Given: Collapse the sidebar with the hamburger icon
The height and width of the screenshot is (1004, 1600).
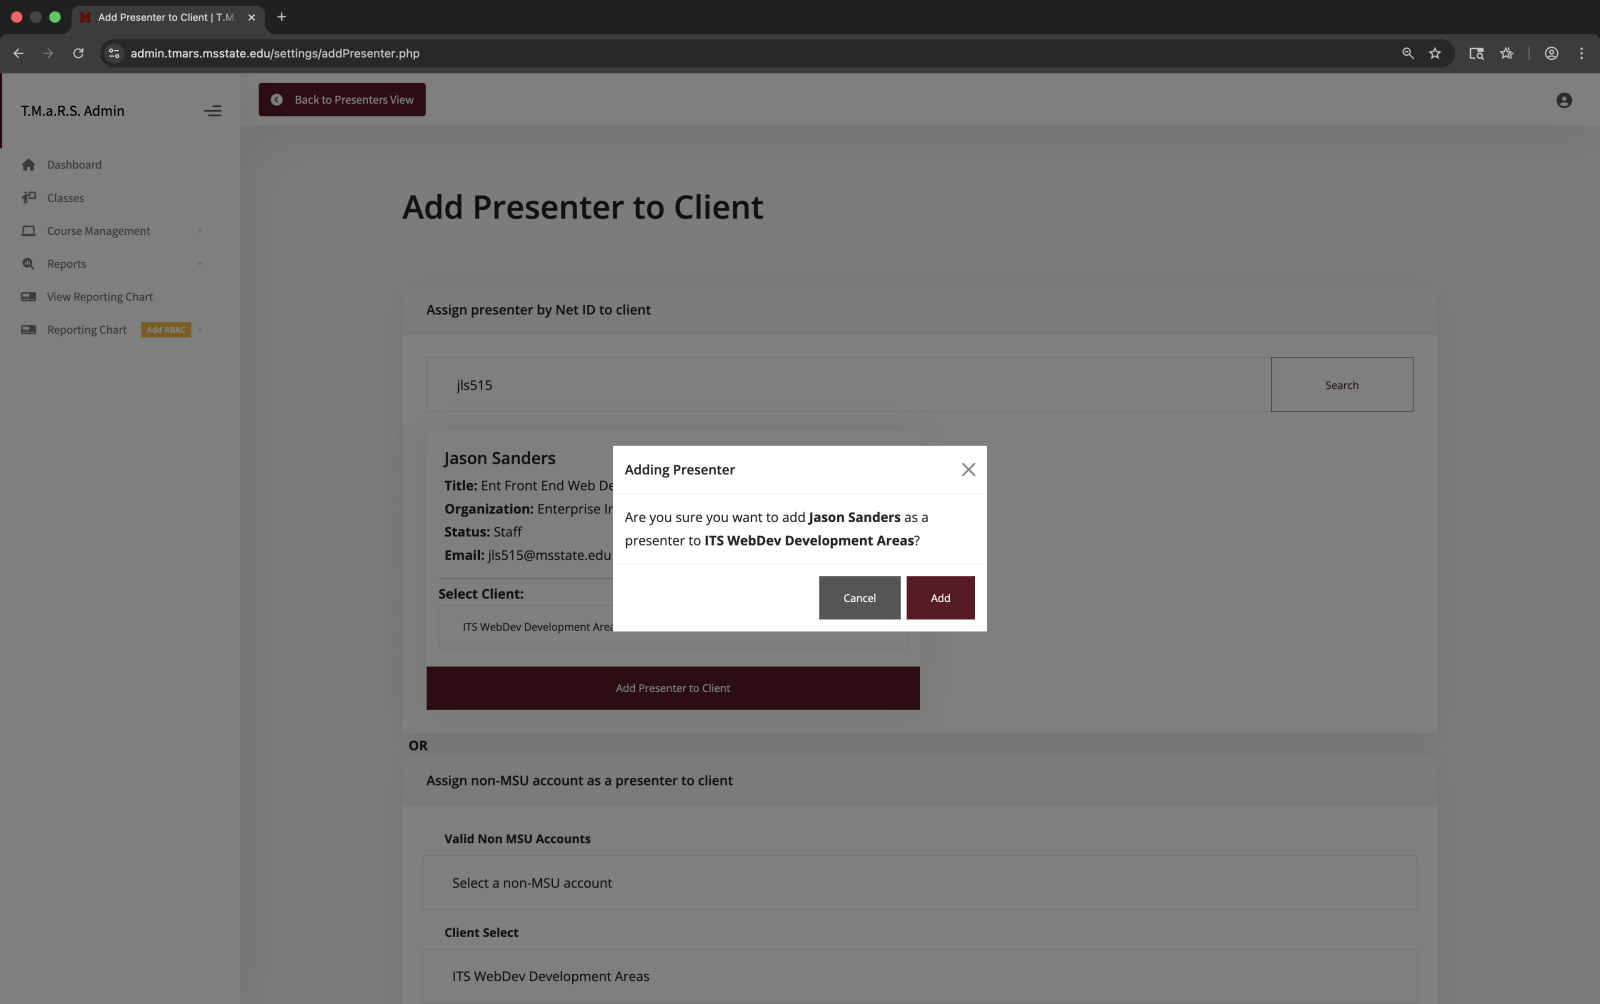Looking at the screenshot, I should 213,111.
